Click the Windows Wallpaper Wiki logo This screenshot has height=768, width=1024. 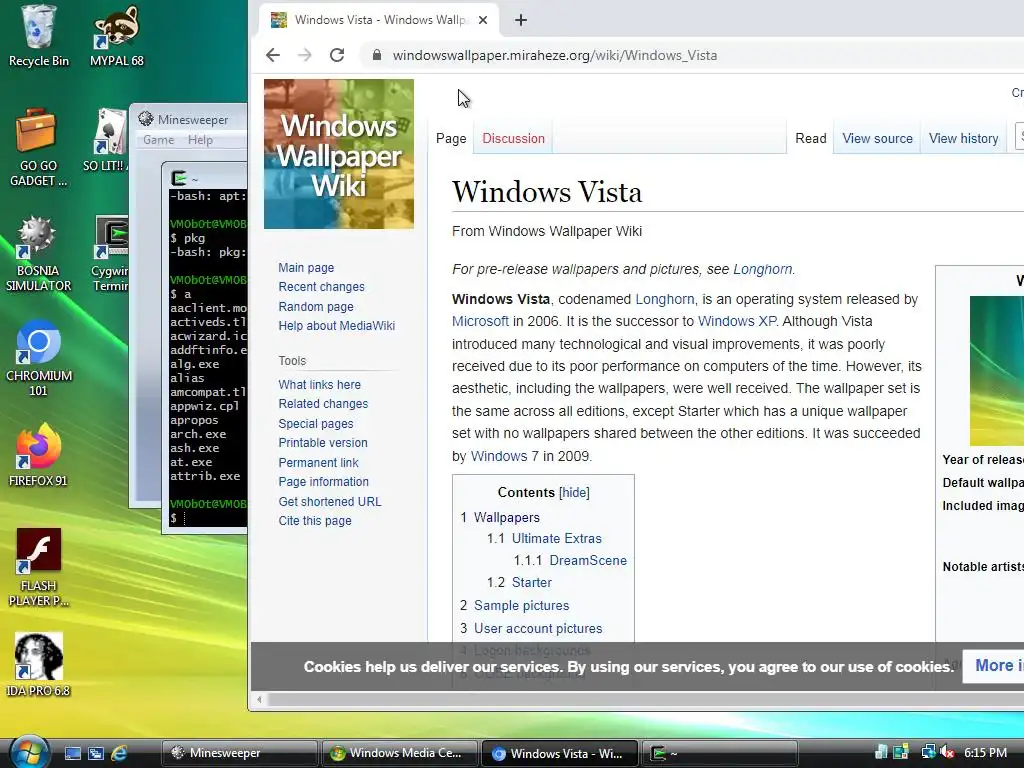[x=339, y=154]
